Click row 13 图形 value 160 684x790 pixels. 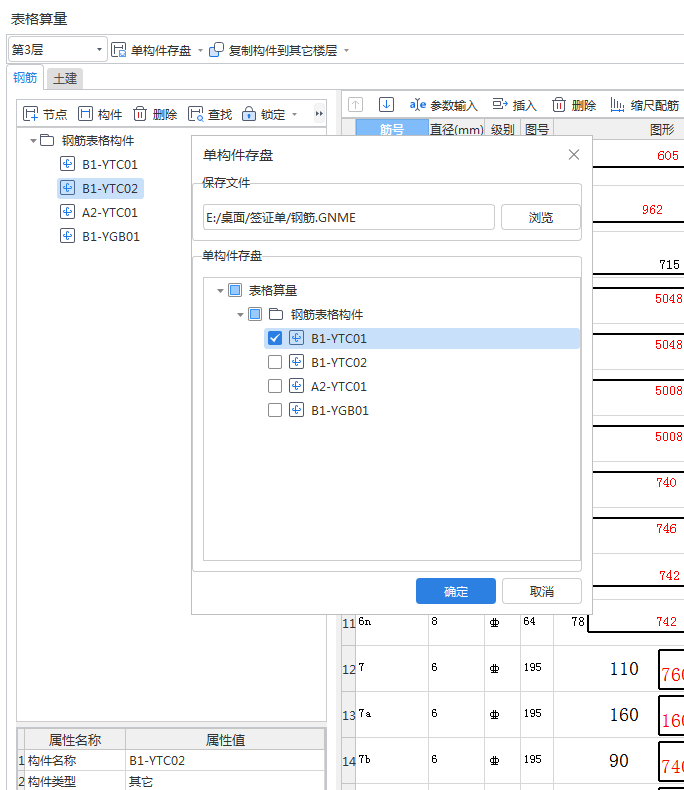[x=624, y=714]
